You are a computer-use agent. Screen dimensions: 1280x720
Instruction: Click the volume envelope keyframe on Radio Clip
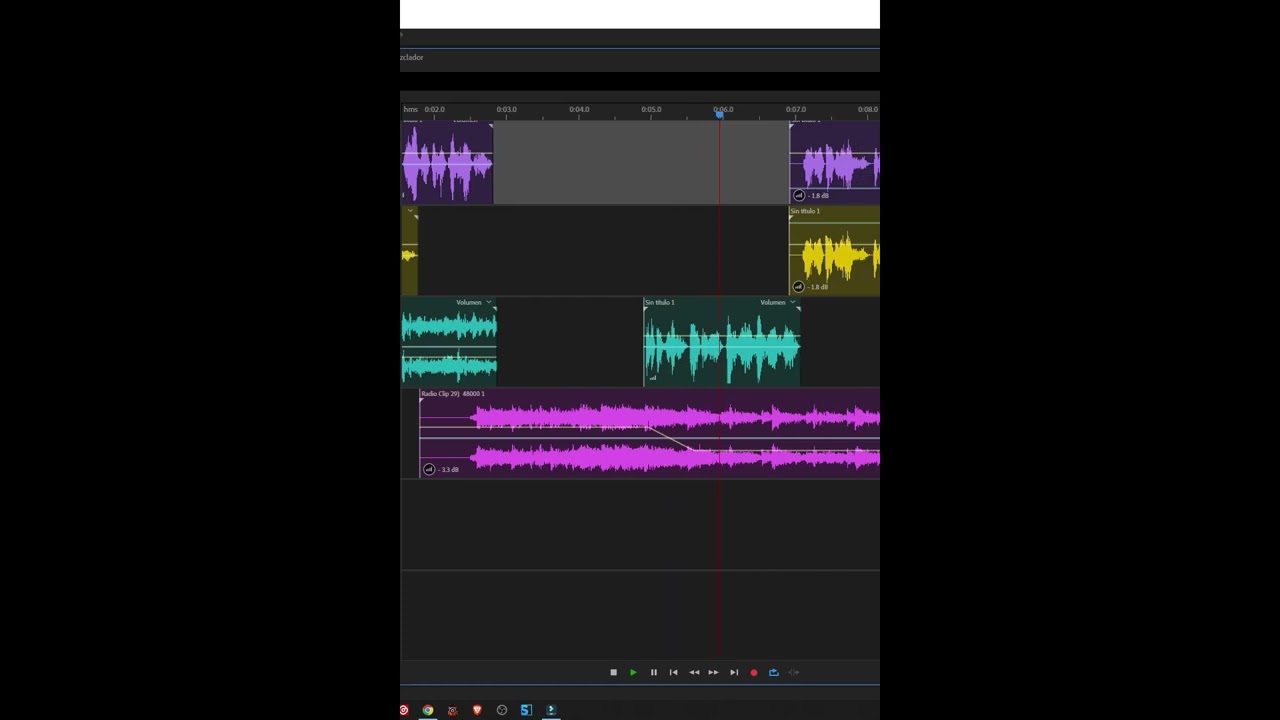click(x=650, y=429)
